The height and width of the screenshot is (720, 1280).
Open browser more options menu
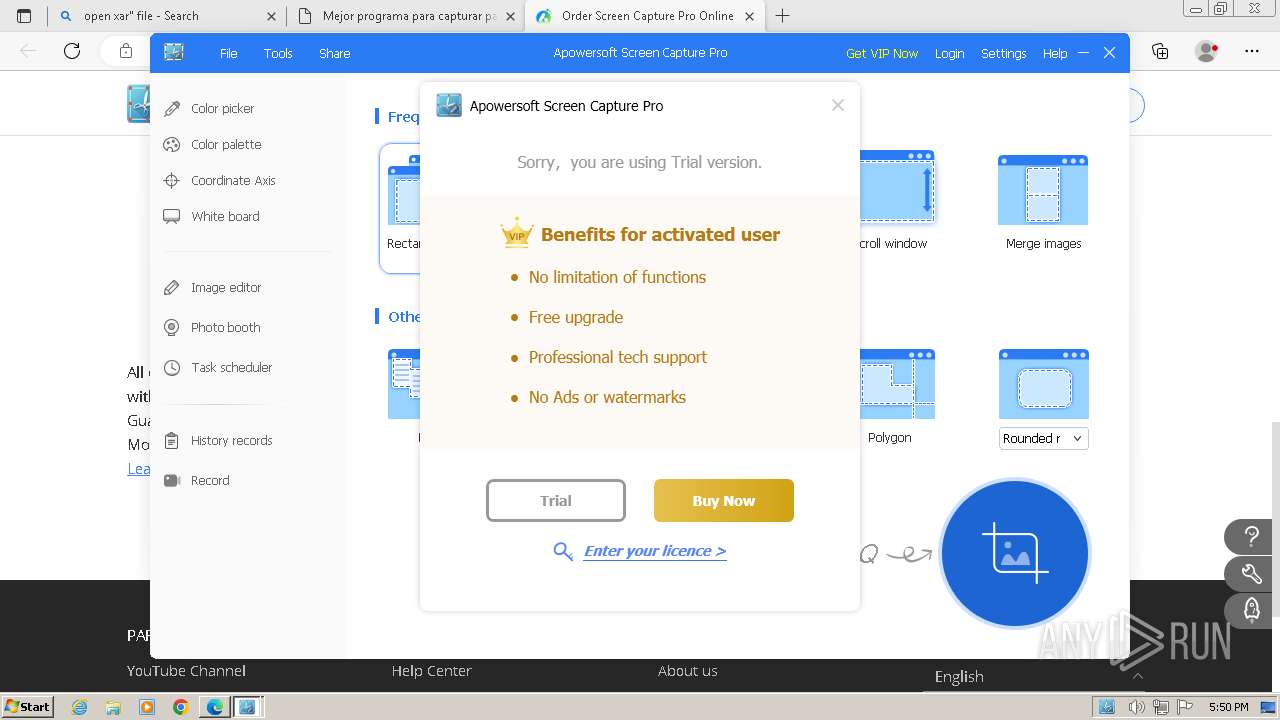tap(1252, 51)
